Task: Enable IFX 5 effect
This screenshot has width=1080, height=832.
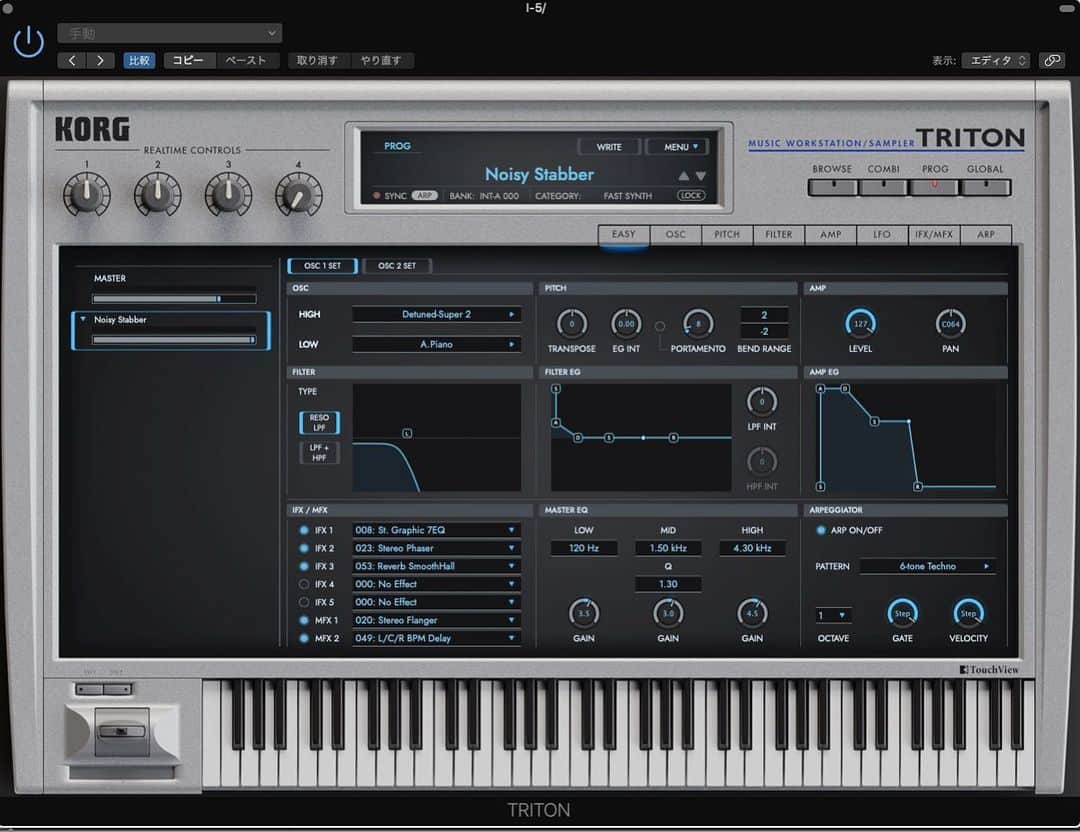Action: (304, 602)
